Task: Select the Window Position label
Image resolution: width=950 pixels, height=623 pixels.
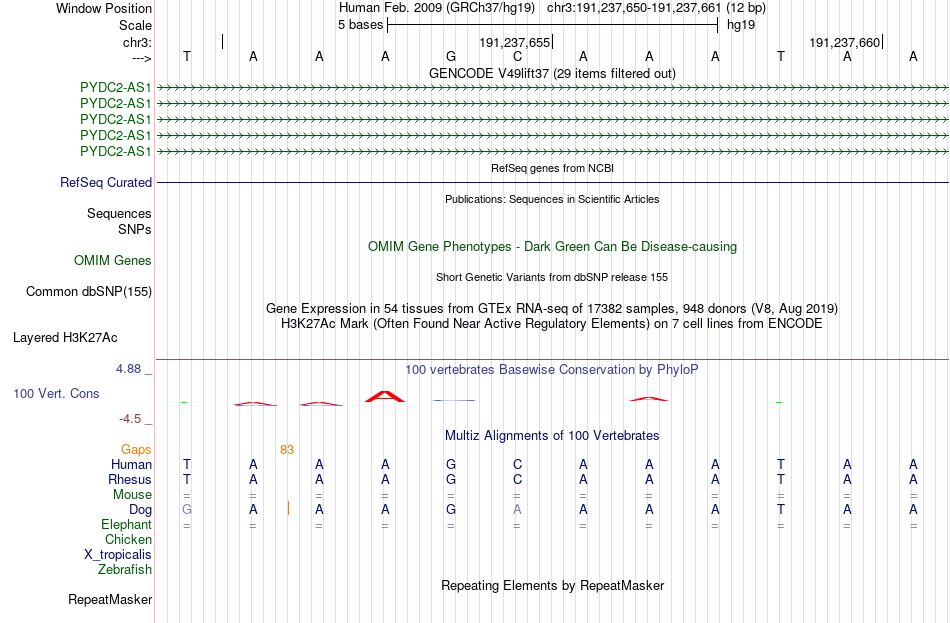Action: pyautogui.click(x=104, y=8)
